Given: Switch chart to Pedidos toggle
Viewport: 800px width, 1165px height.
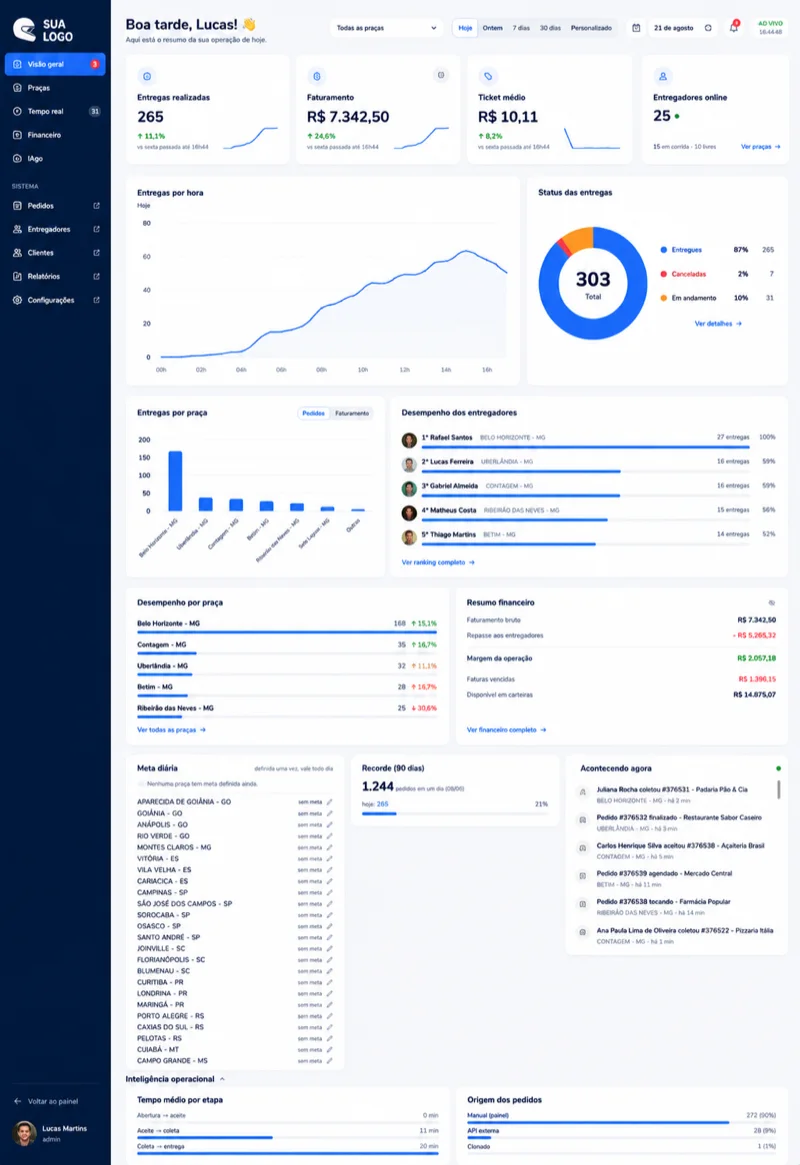Looking at the screenshot, I should click(x=313, y=413).
